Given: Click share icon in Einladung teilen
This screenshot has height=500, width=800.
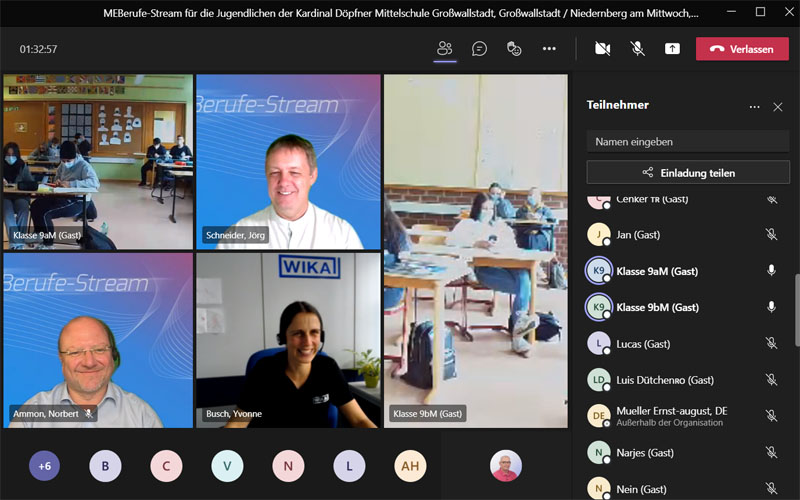Looking at the screenshot, I should [x=648, y=173].
